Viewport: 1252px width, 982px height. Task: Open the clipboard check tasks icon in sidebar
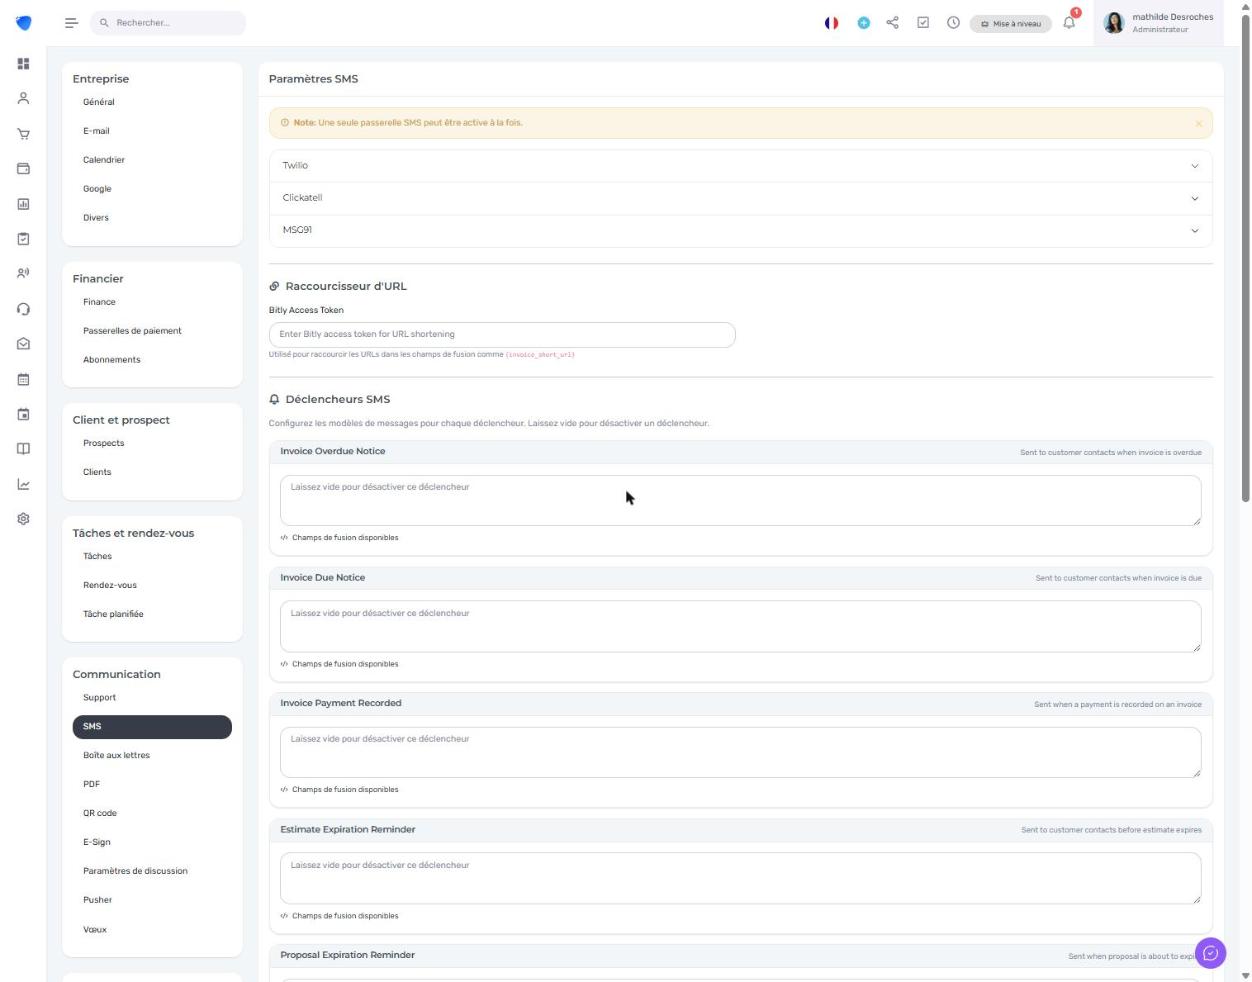coord(23,239)
